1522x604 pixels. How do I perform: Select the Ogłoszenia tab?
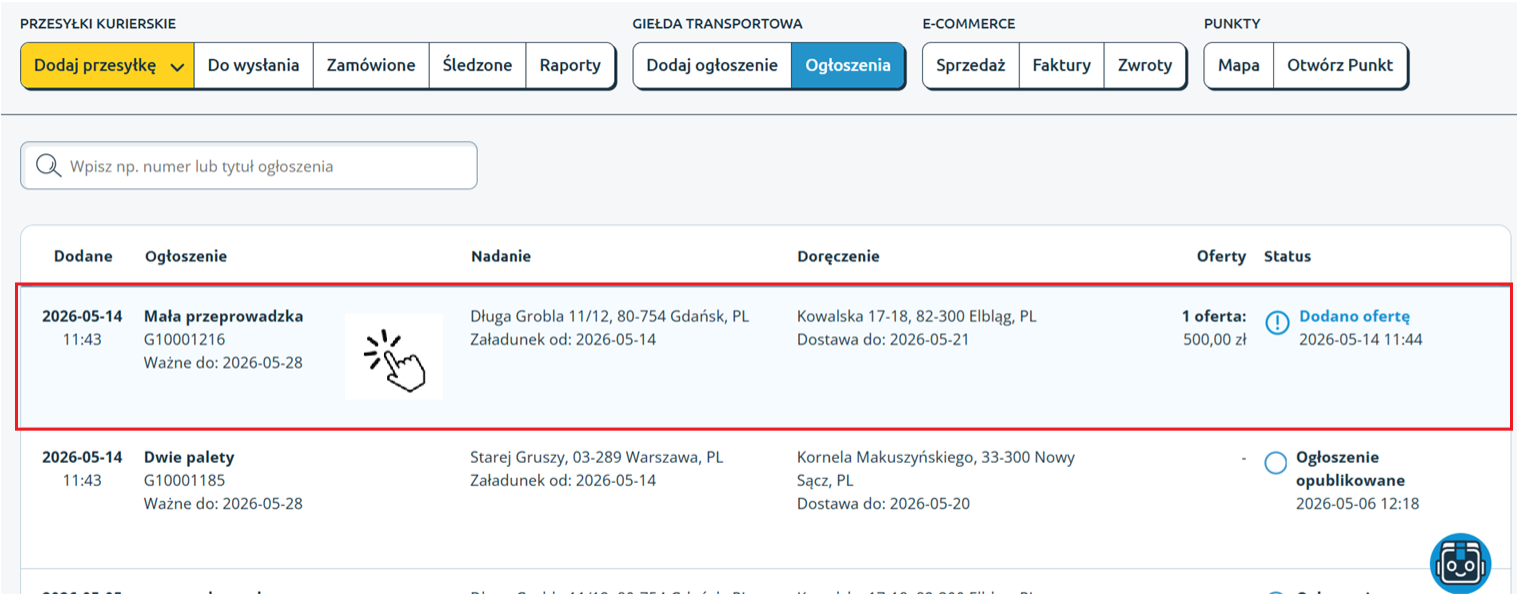coord(848,66)
